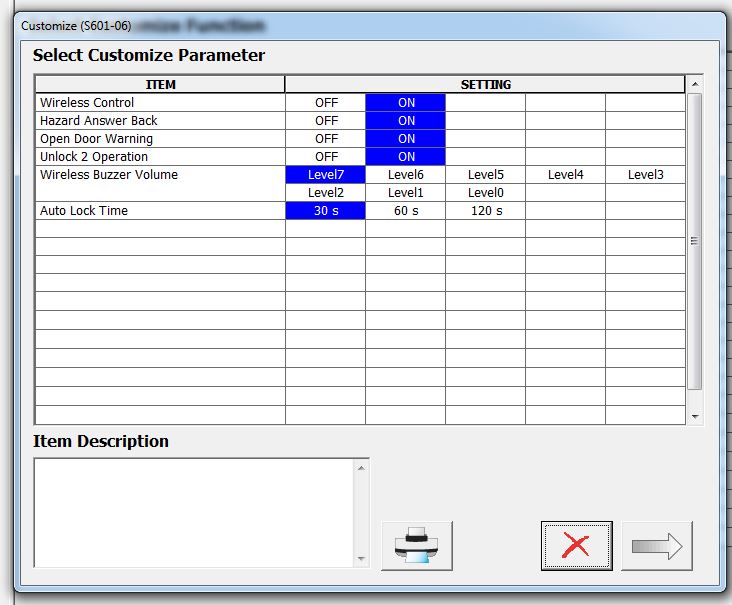Click table scrollbar up arrow
732x605 pixels.
click(695, 84)
